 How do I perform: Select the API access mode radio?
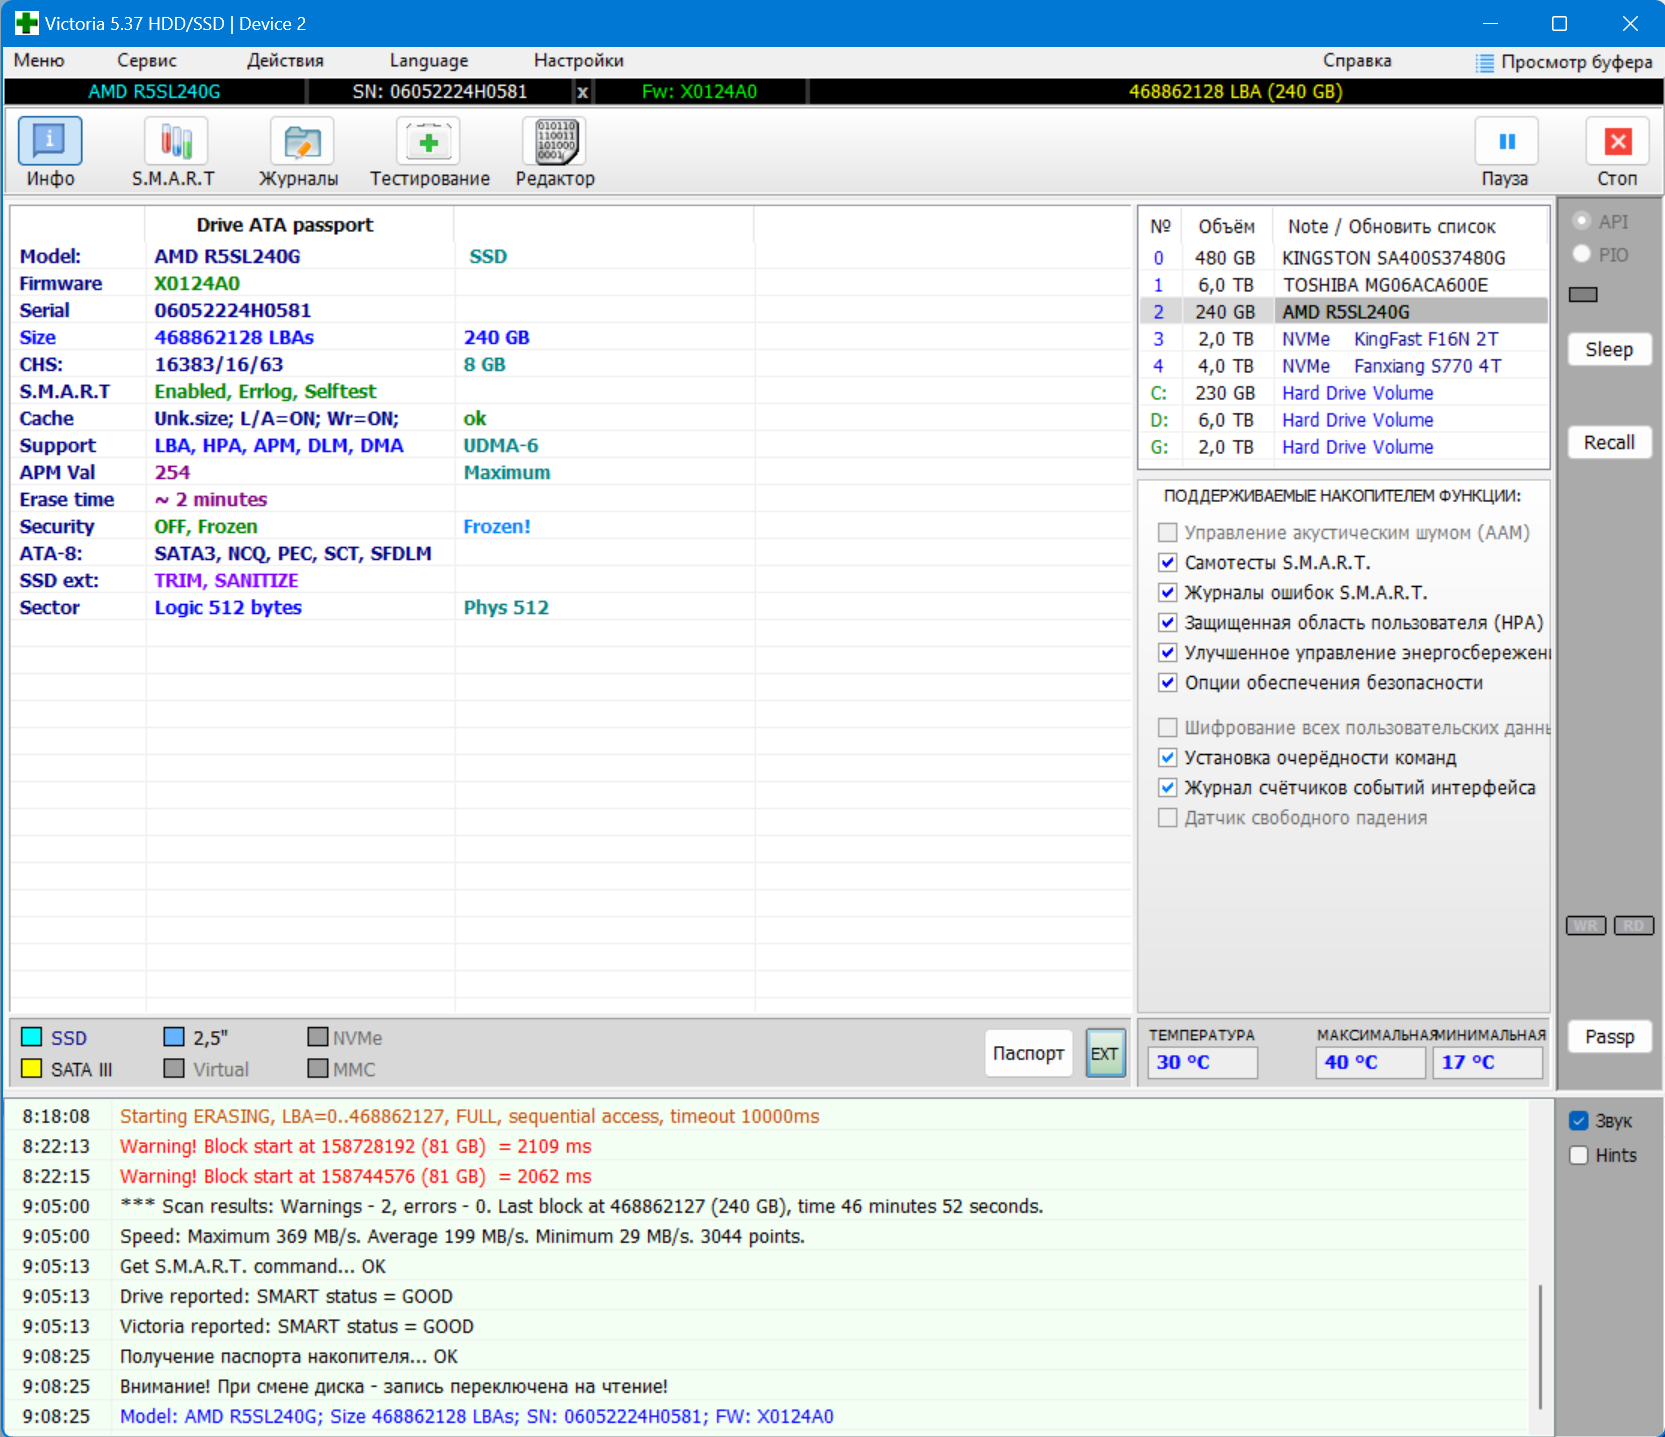1582,221
